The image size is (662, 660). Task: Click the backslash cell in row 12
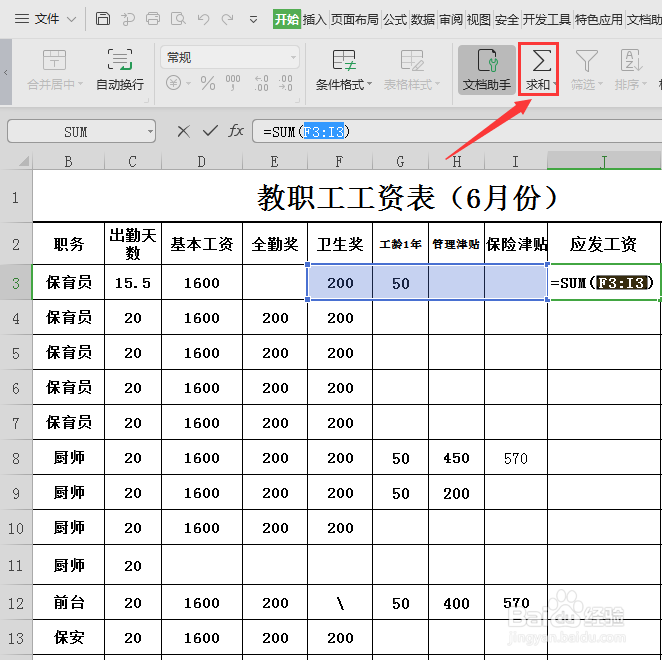[x=340, y=603]
